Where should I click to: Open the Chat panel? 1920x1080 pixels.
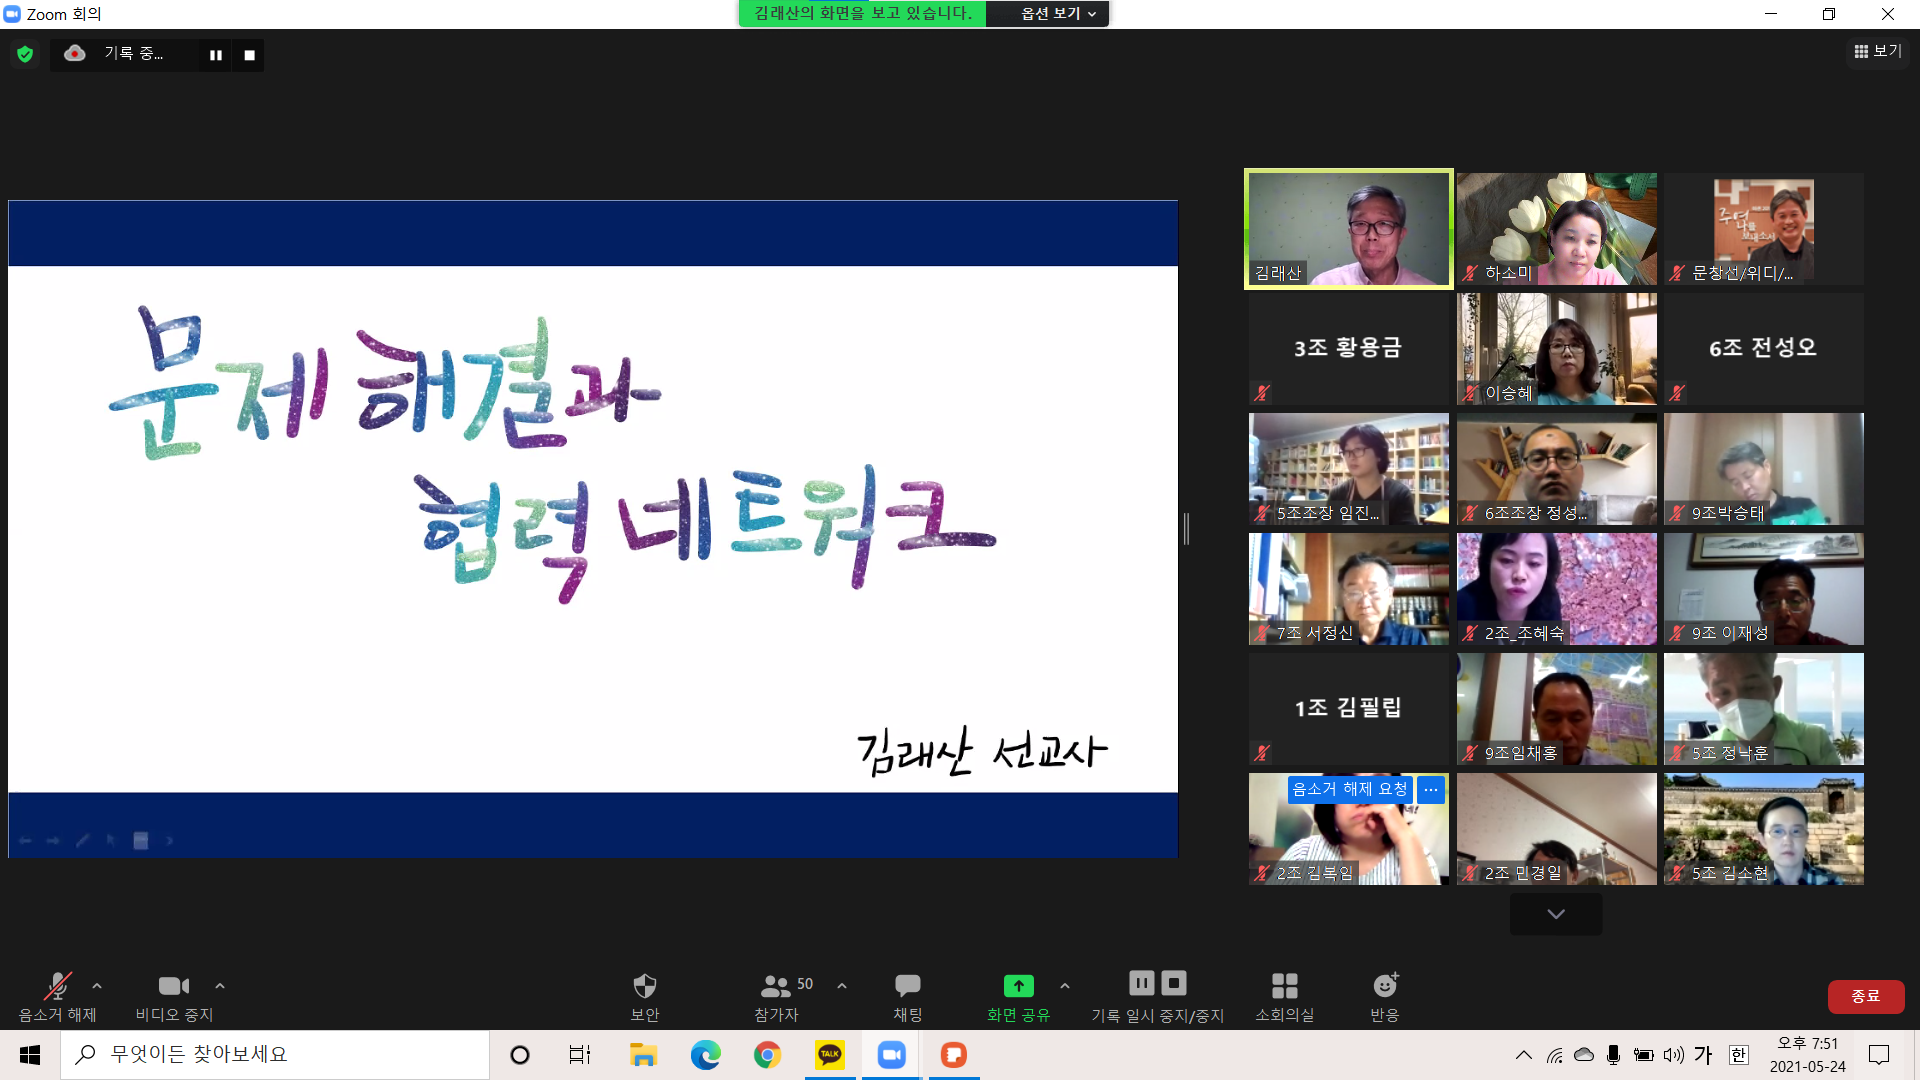tap(907, 986)
